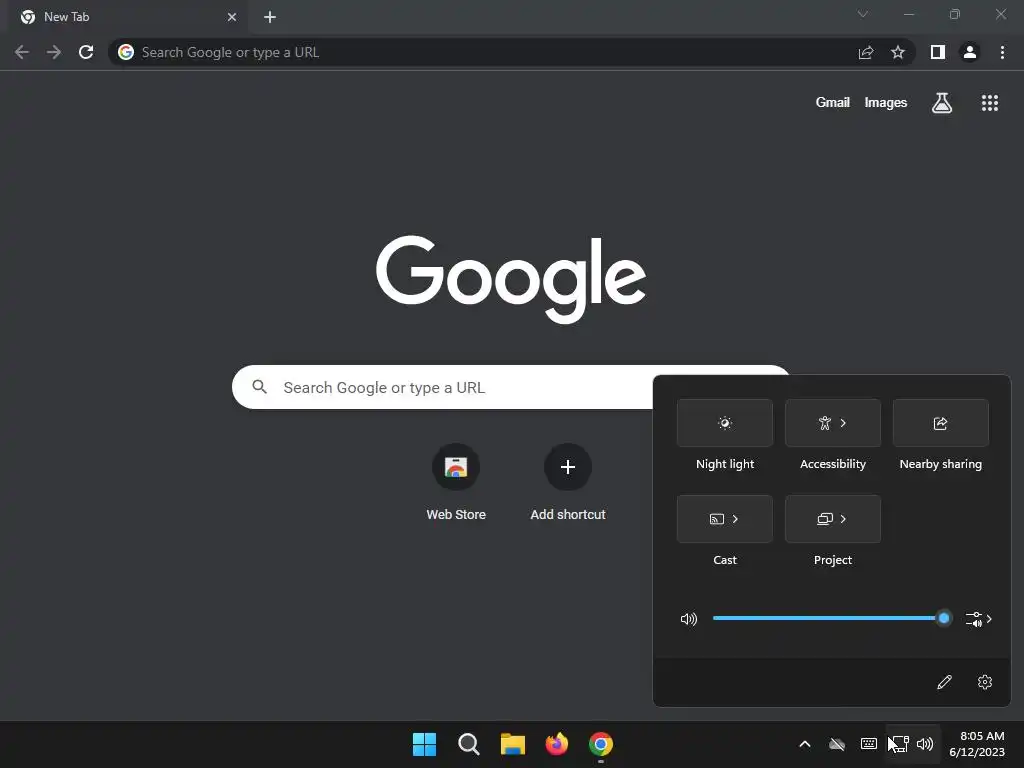Go forward using the browser forward arrow

[54, 52]
